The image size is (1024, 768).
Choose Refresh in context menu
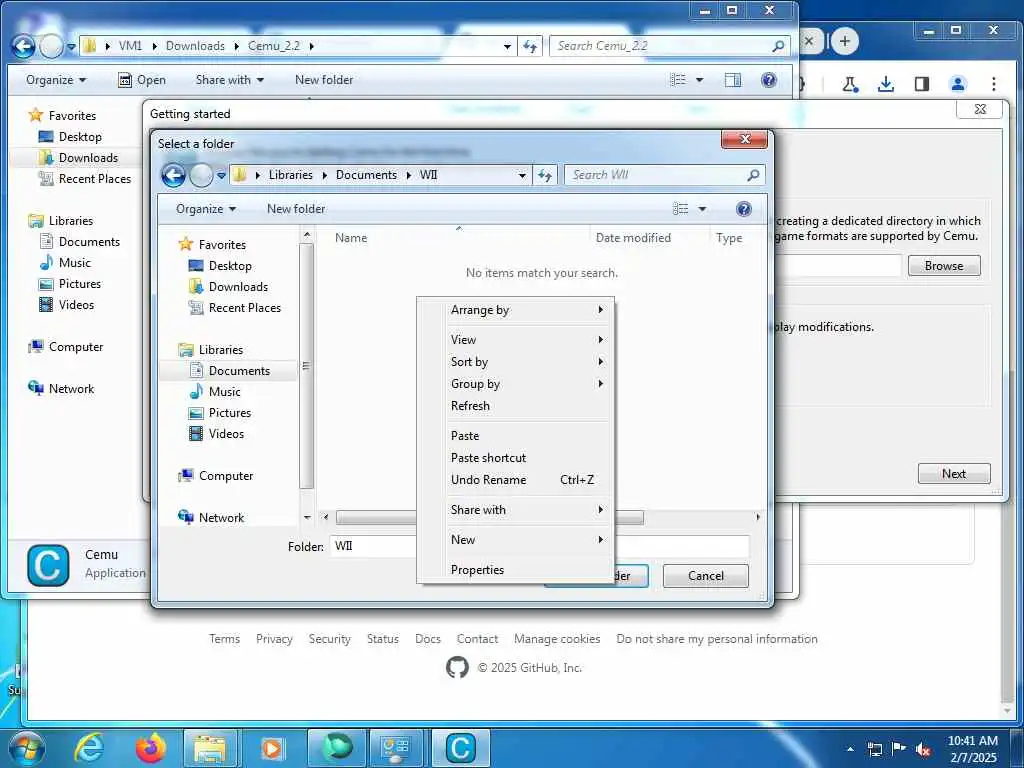tap(515, 406)
